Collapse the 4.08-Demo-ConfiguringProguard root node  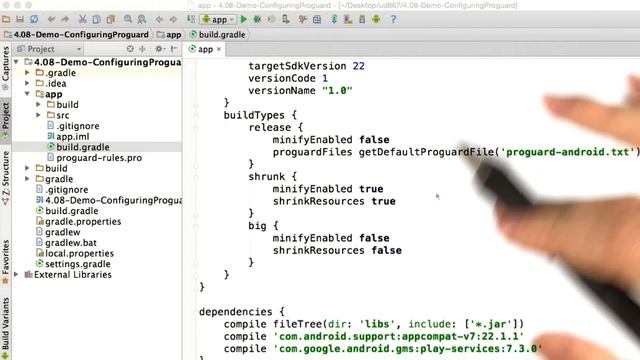tap(16, 62)
